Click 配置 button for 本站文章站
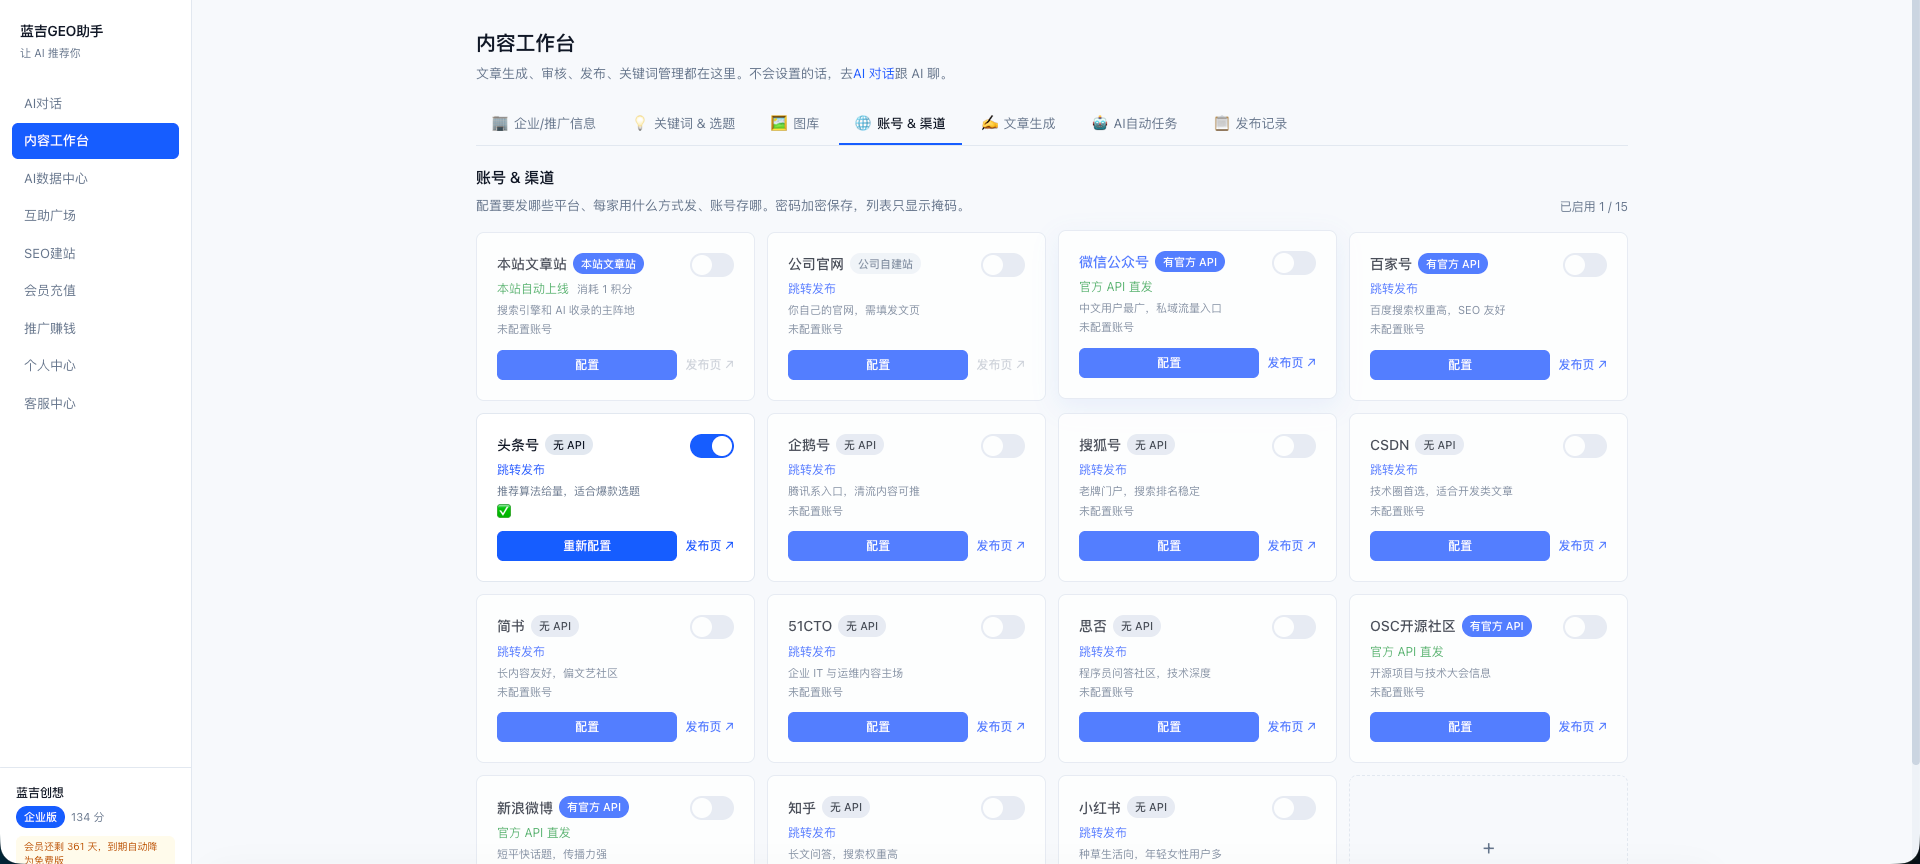Viewport: 1920px width, 864px height. point(587,365)
